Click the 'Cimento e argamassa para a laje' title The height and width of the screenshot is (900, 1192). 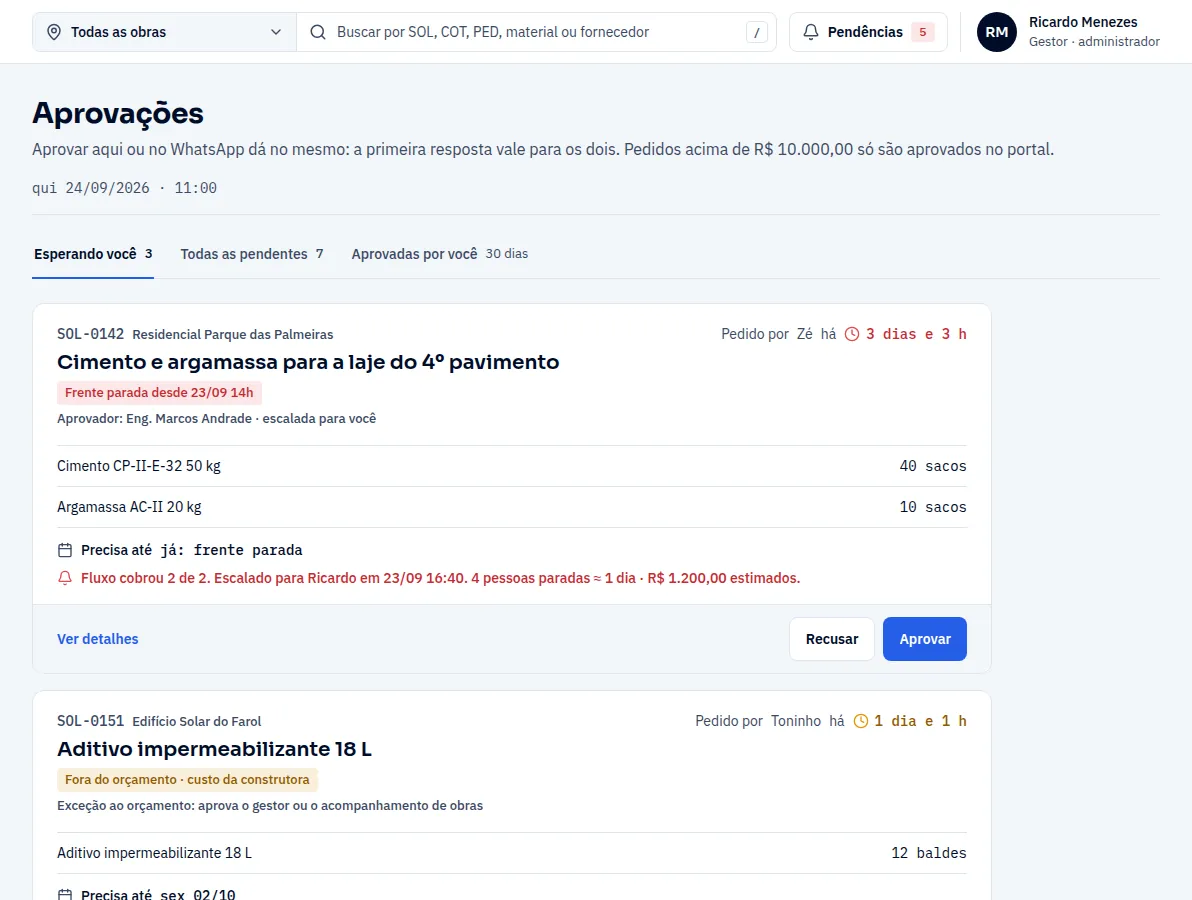(308, 362)
